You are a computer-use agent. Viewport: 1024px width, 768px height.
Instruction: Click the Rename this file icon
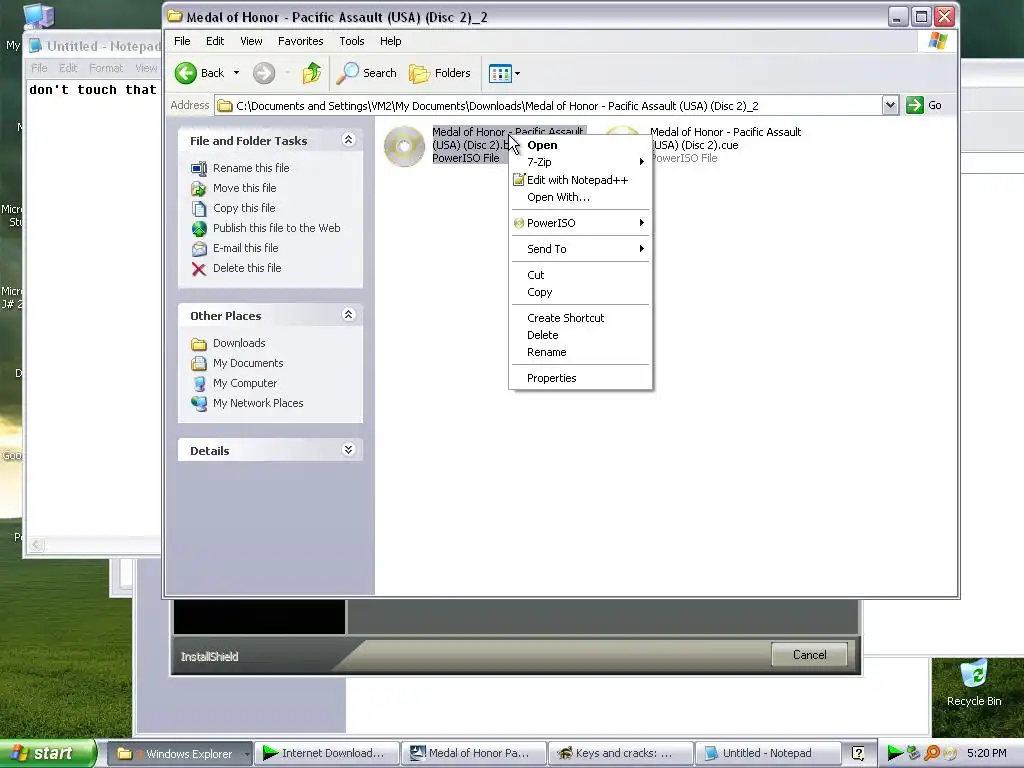[x=199, y=168]
